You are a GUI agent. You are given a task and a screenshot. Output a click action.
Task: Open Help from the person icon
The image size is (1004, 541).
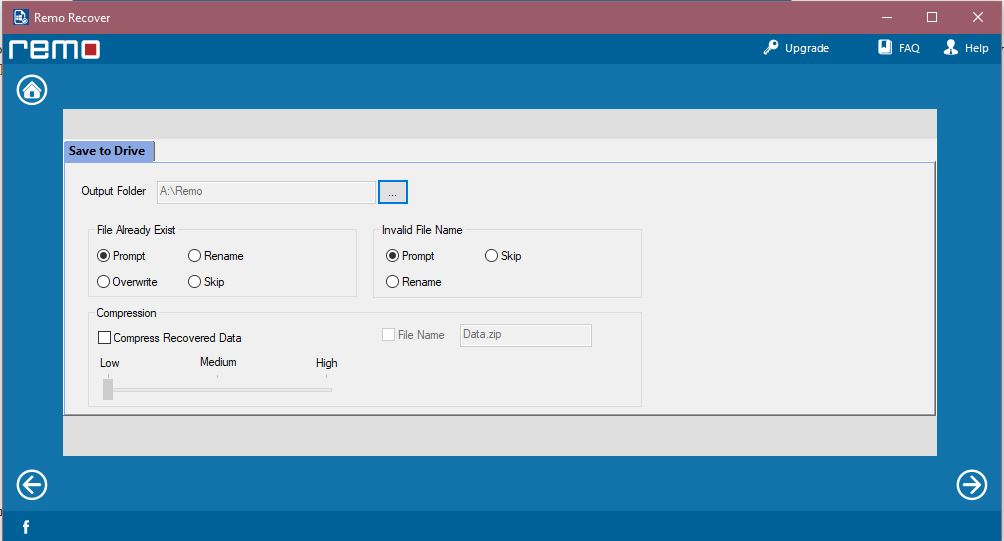pyautogui.click(x=951, y=48)
